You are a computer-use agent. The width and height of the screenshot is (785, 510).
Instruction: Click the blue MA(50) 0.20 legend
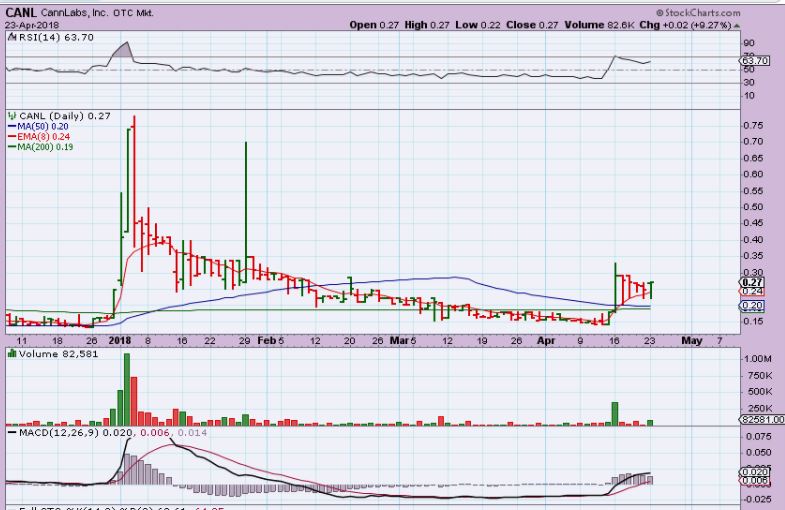tap(39, 127)
